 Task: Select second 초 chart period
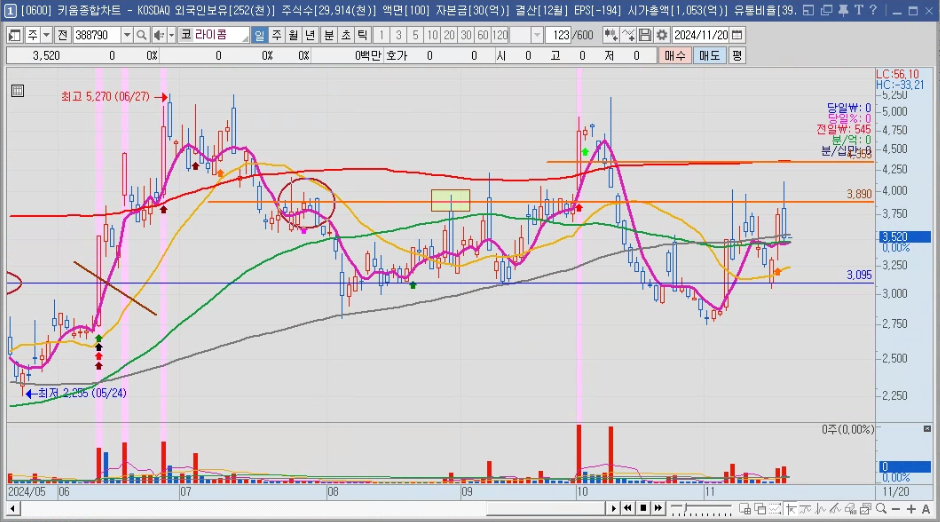(x=346, y=35)
